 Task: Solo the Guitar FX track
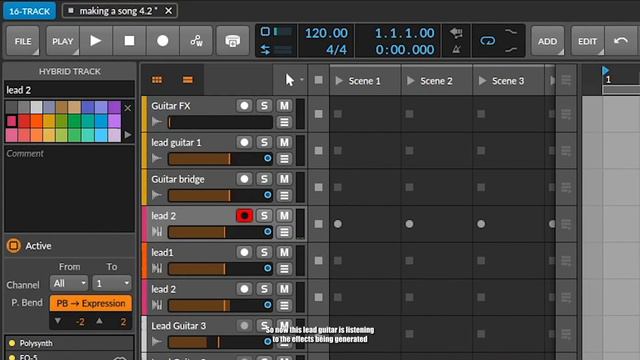click(264, 106)
